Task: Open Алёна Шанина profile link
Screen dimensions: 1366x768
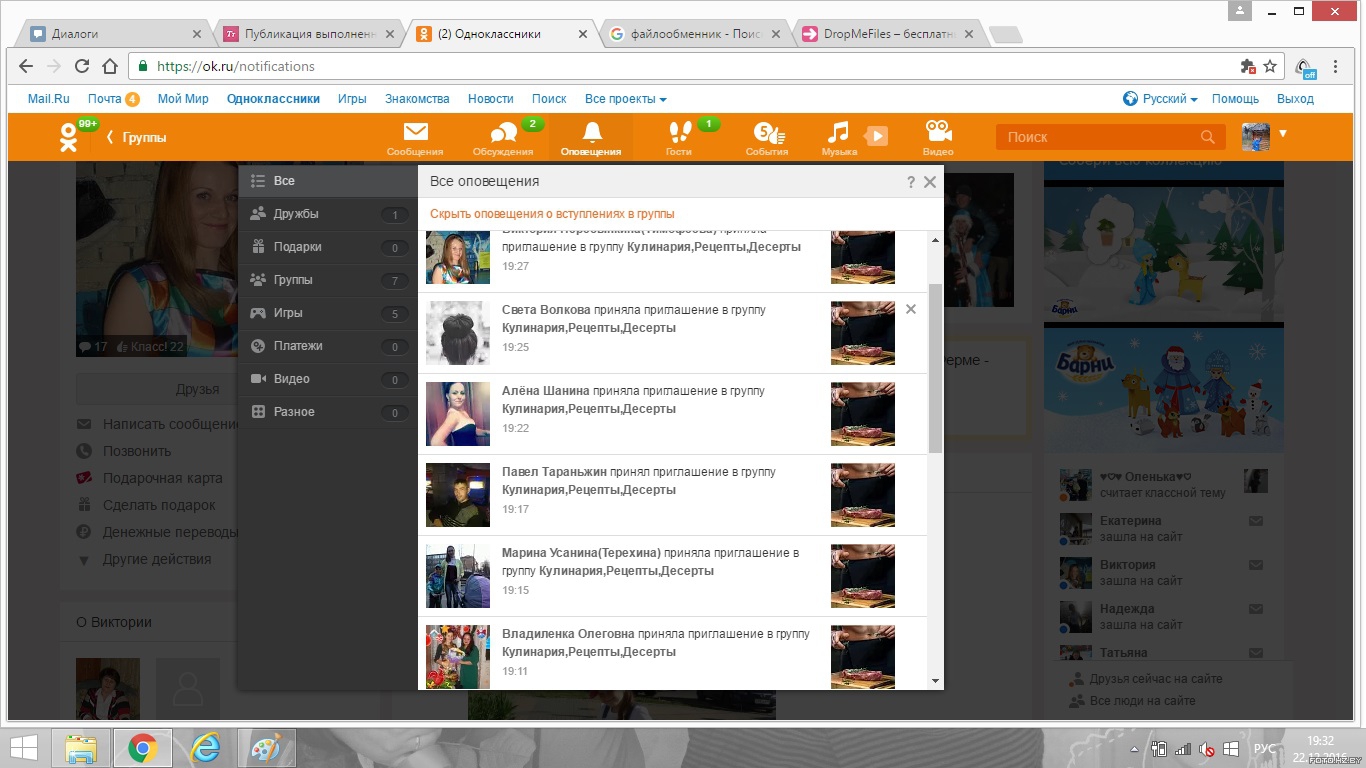Action: 545,391
